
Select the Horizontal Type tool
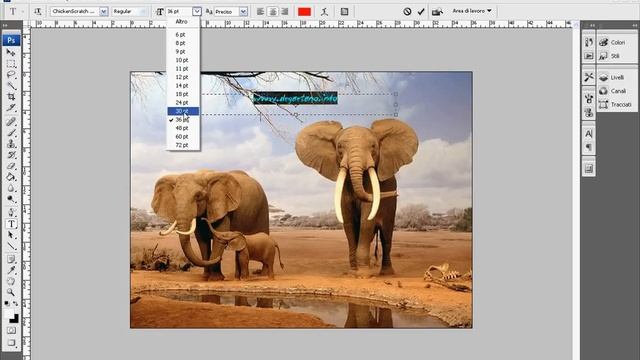(11, 224)
